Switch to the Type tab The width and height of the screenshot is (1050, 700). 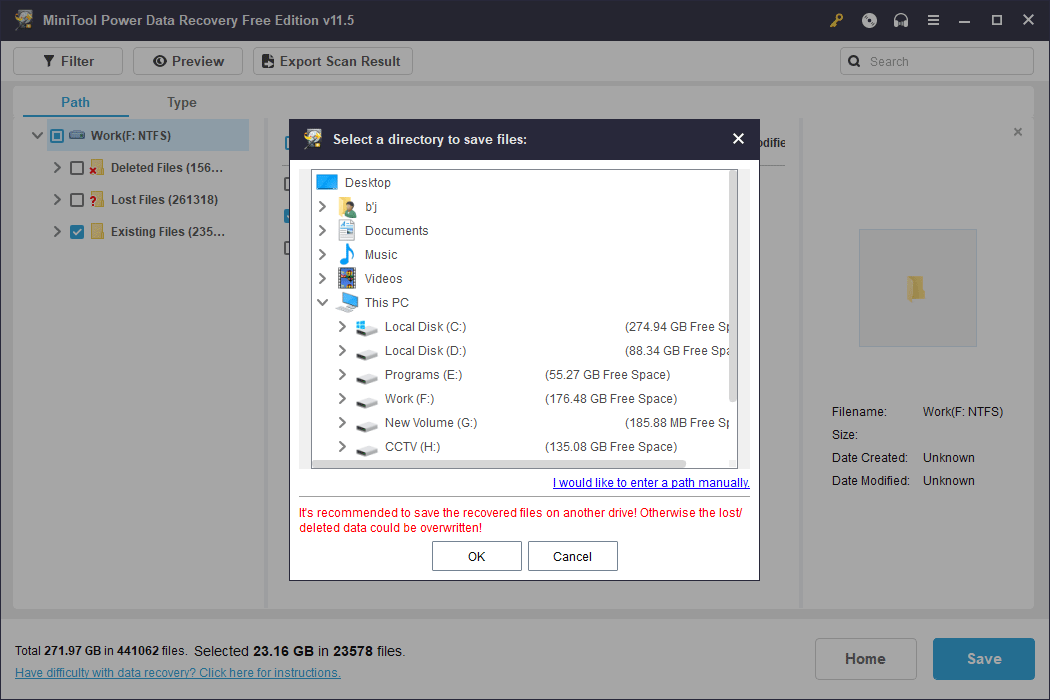(181, 102)
